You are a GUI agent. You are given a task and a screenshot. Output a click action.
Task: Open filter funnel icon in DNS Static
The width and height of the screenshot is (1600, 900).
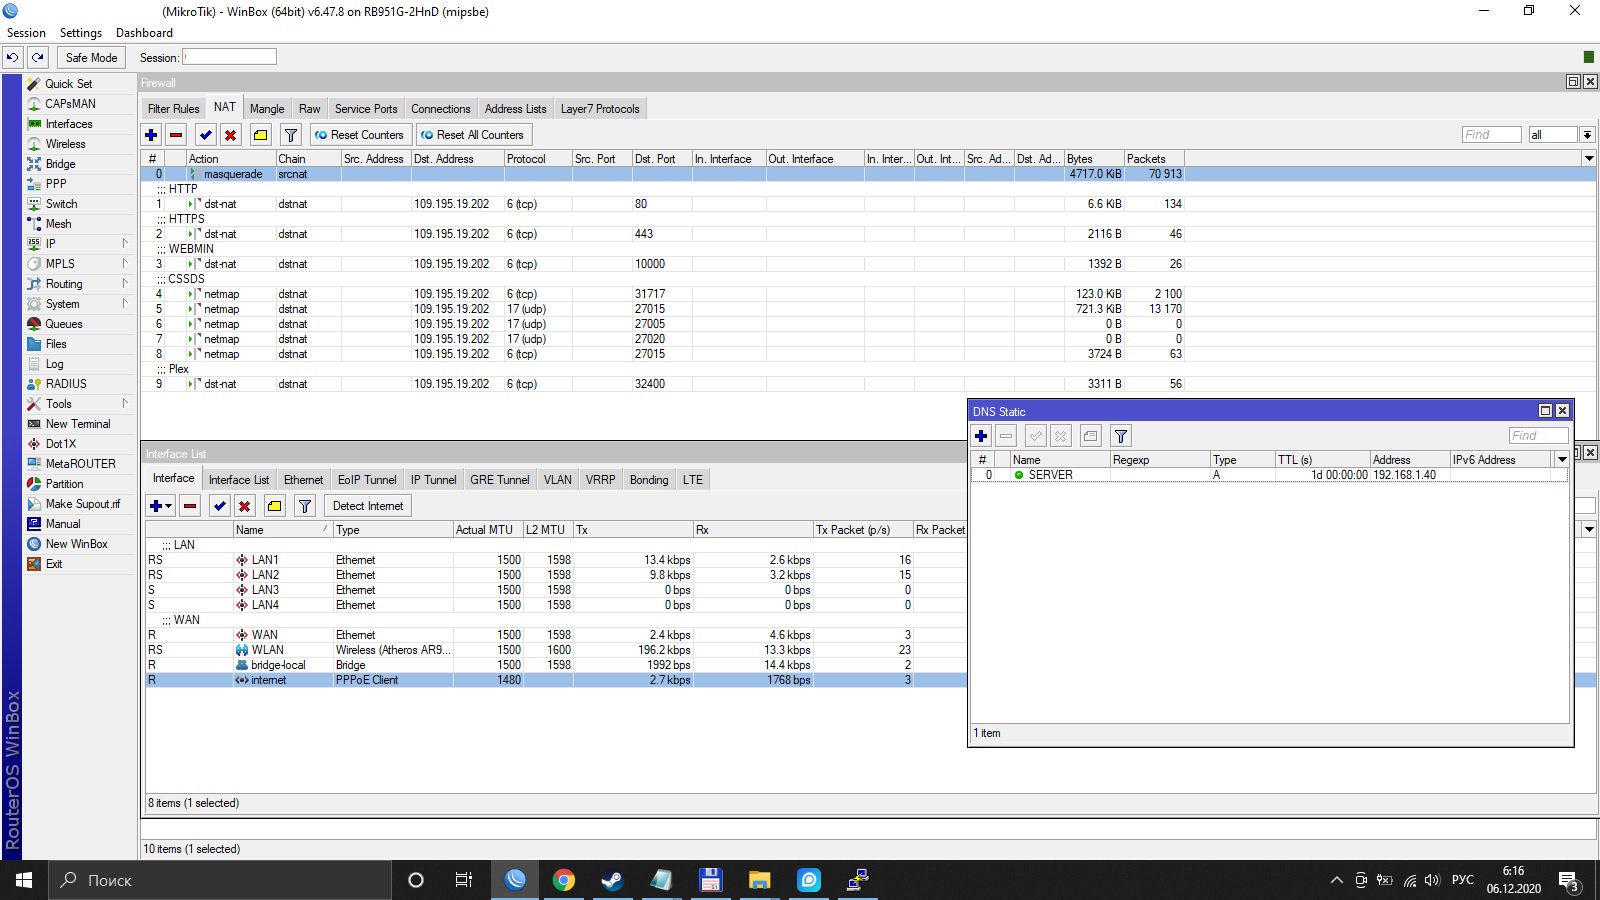1121,436
